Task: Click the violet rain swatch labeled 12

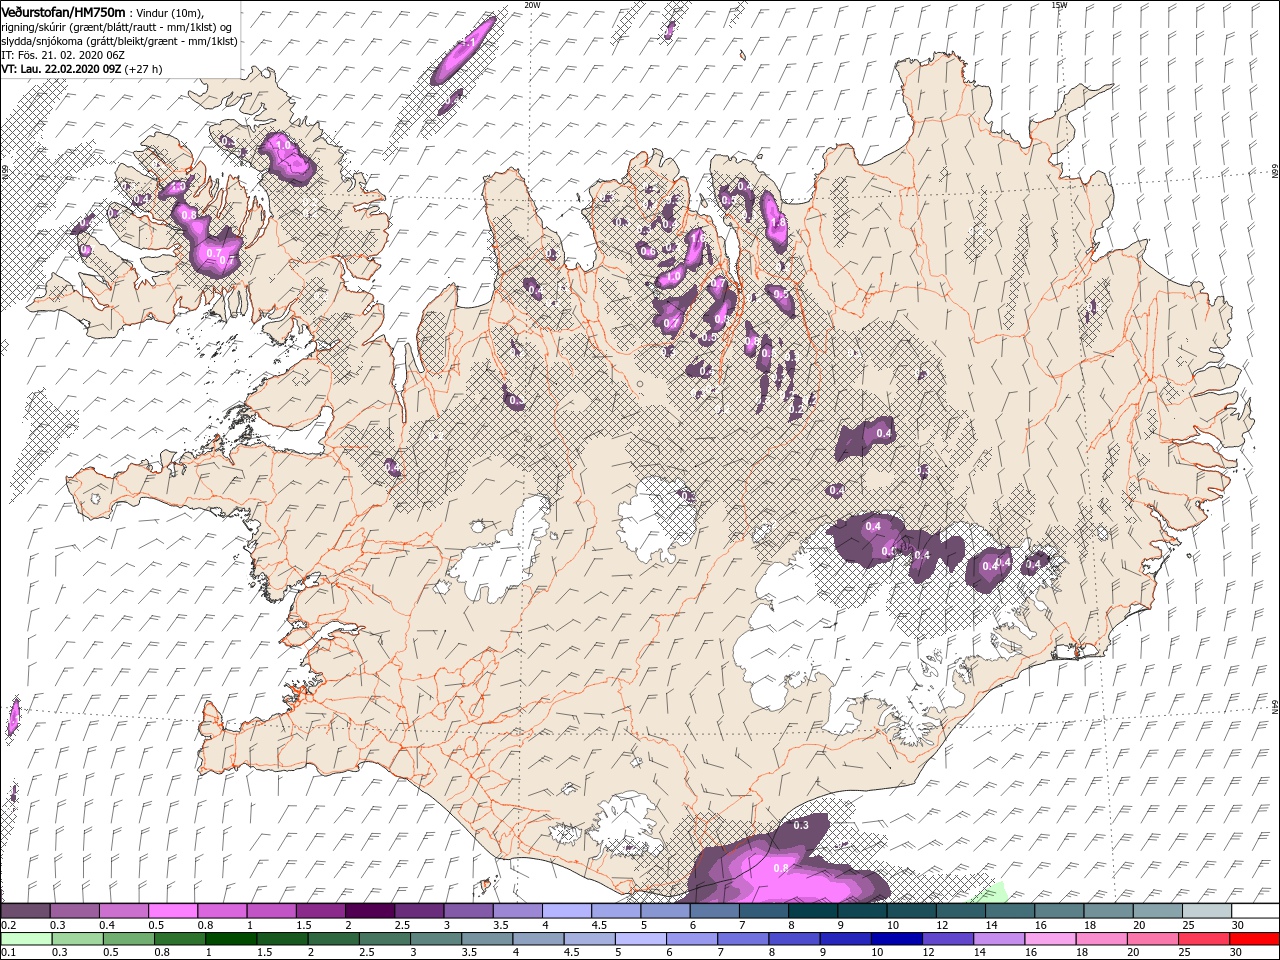Action: (x=946, y=939)
